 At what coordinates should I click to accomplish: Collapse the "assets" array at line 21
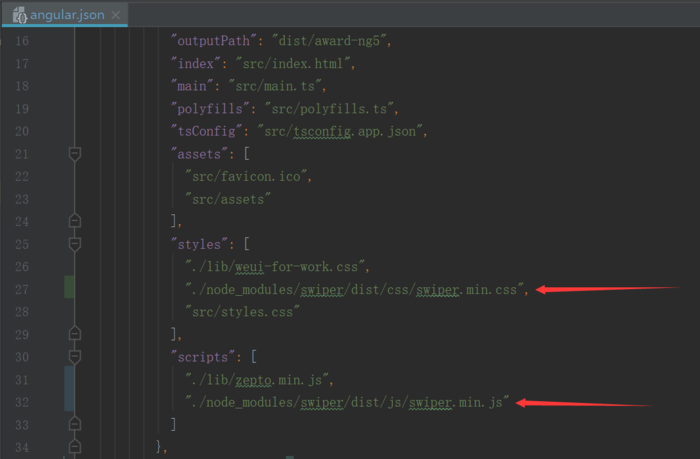coord(75,154)
